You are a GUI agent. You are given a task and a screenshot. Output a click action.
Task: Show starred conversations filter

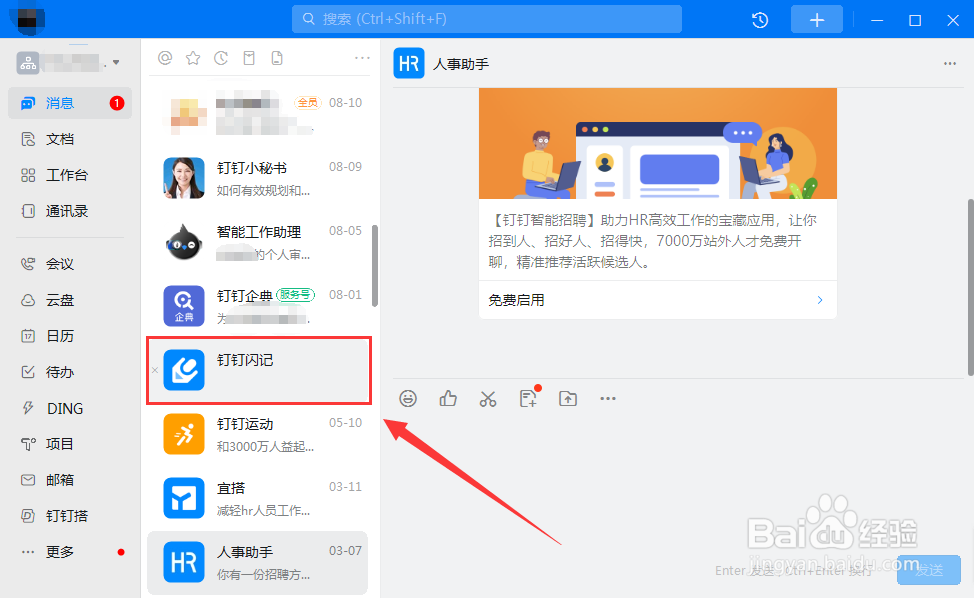point(193,58)
